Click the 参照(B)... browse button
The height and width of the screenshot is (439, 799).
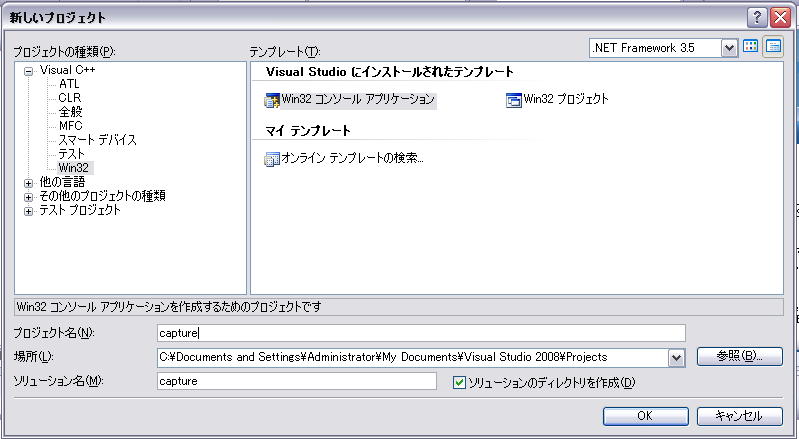[x=739, y=356]
